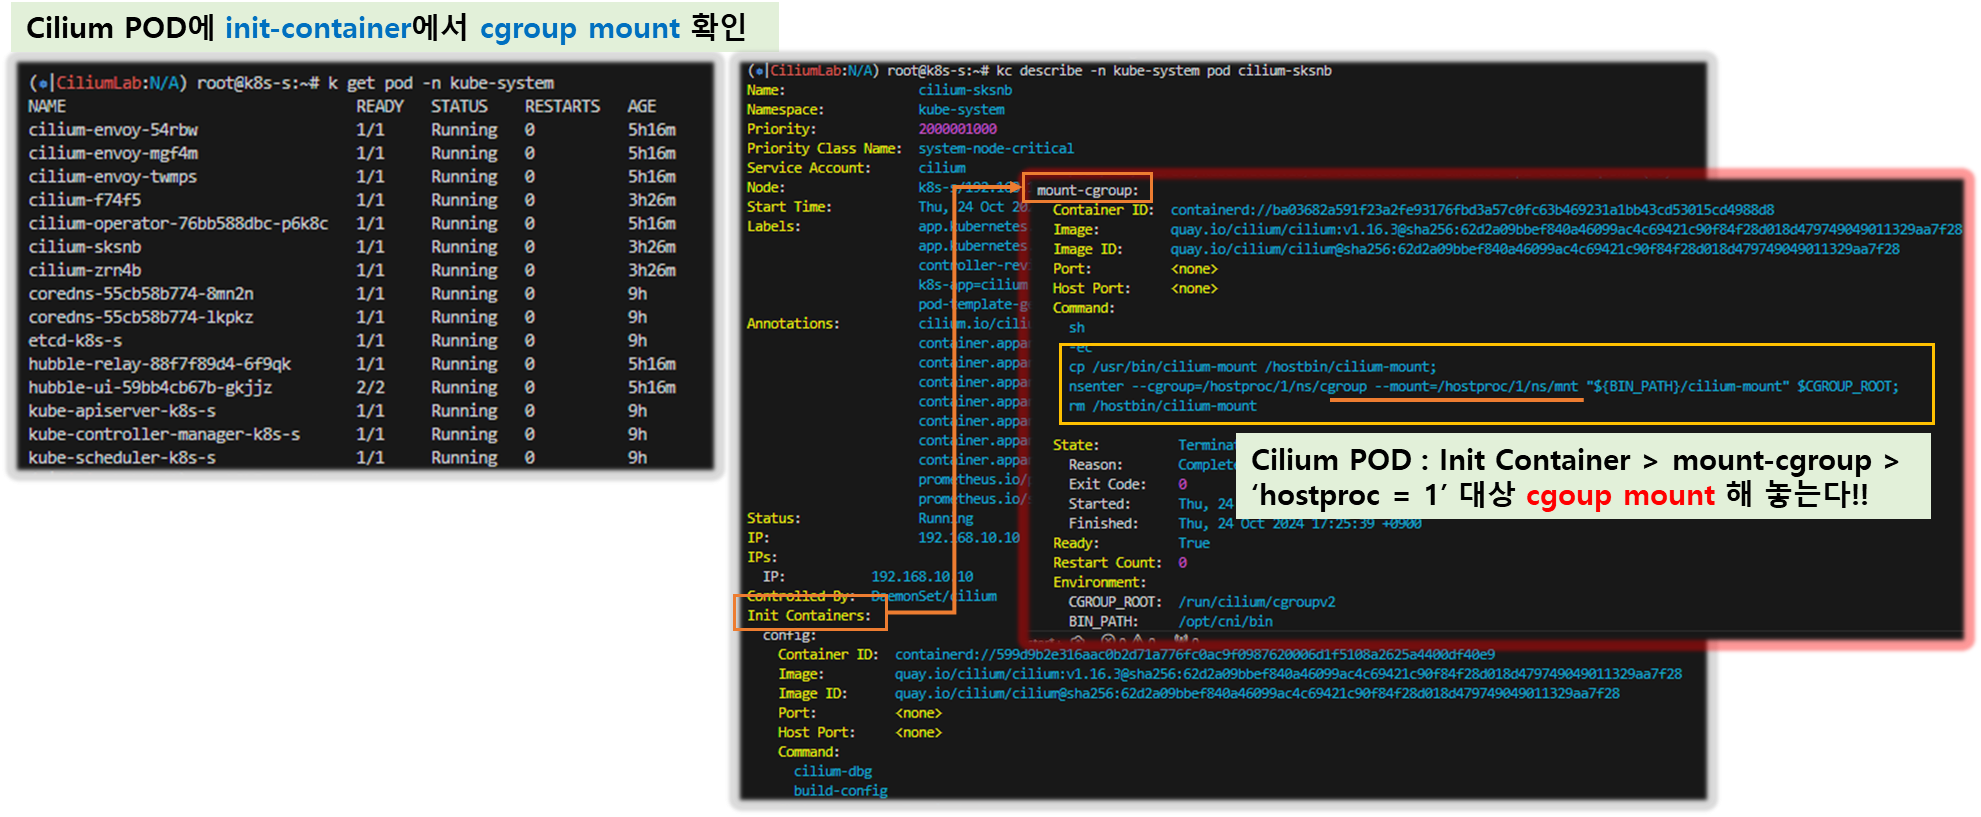Click the 'kc describe' command line text
This screenshot has height=817, width=1981.
(1164, 71)
